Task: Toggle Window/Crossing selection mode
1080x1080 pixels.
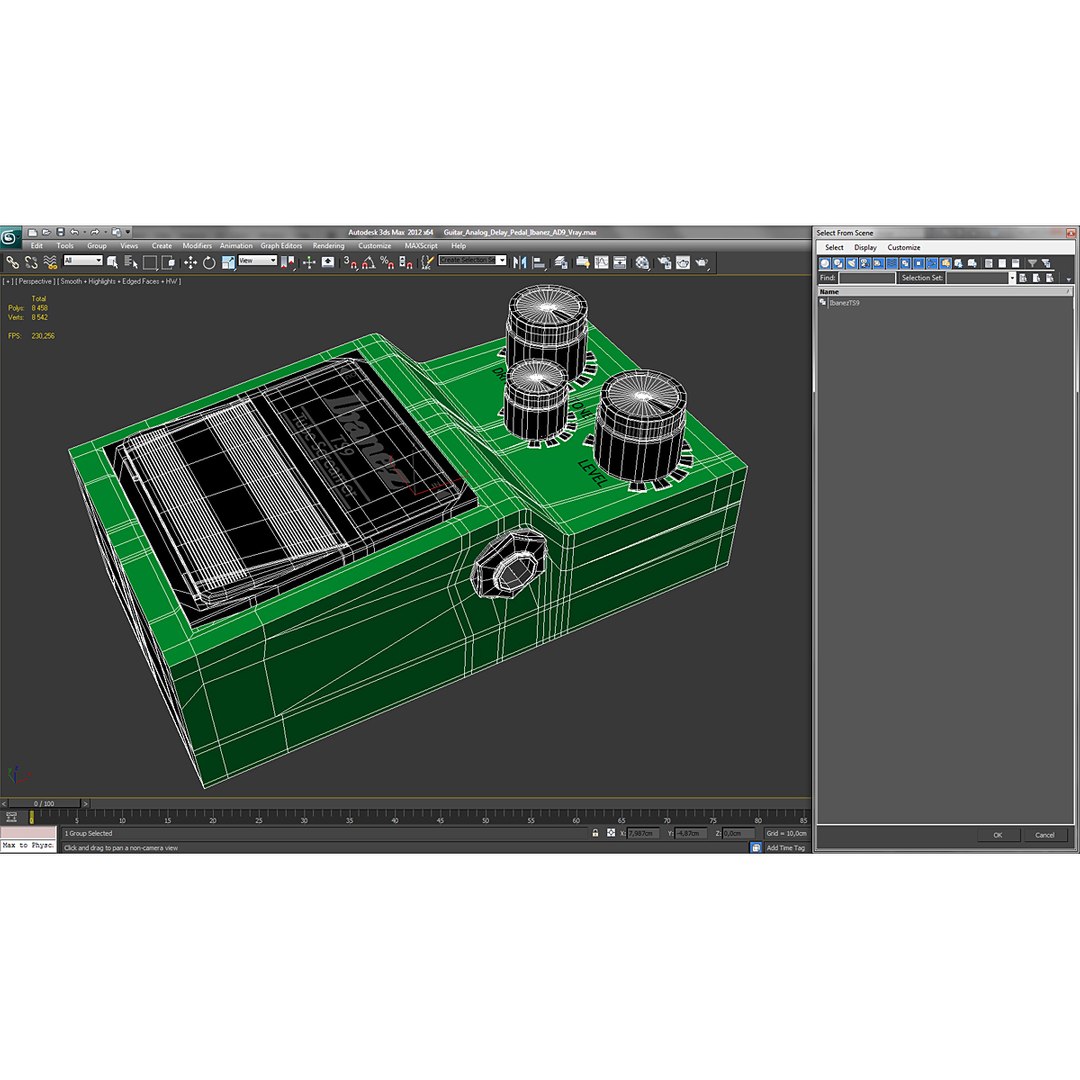Action: click(x=168, y=262)
